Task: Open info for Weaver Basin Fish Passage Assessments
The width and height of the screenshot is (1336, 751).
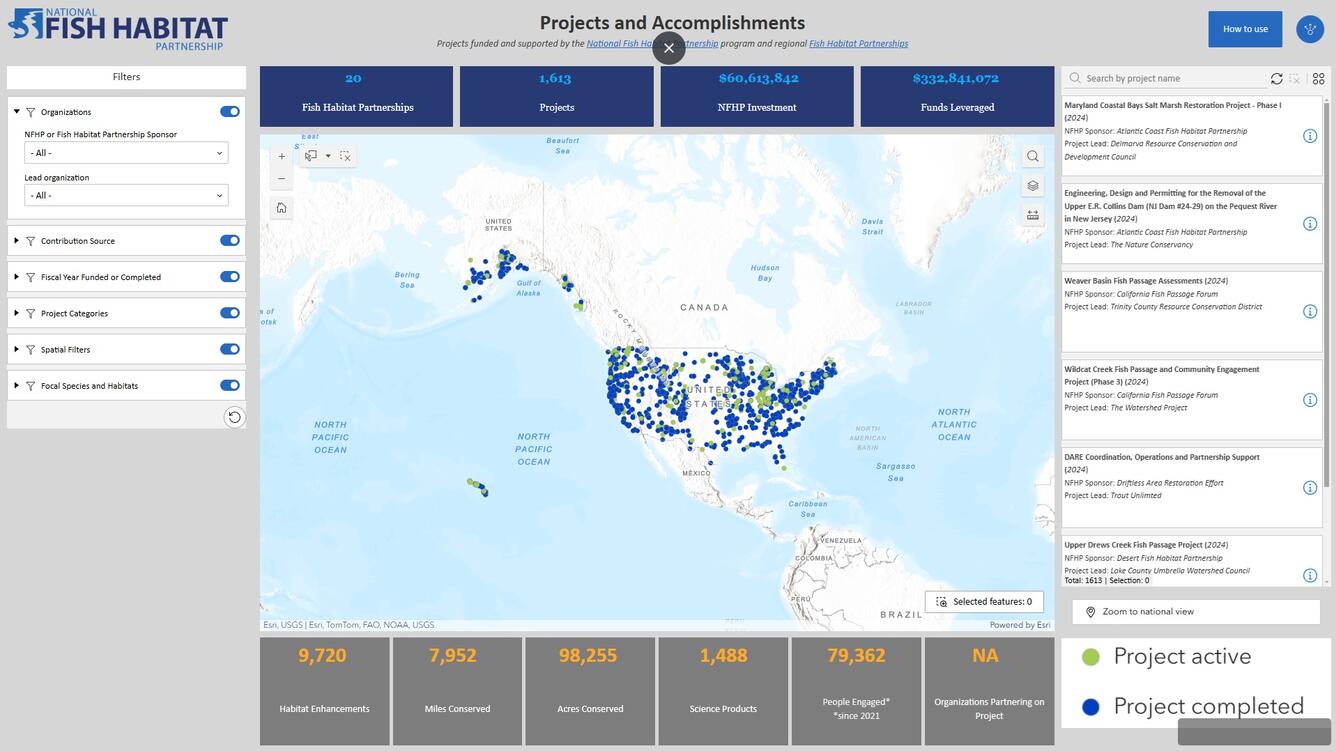Action: (1308, 309)
